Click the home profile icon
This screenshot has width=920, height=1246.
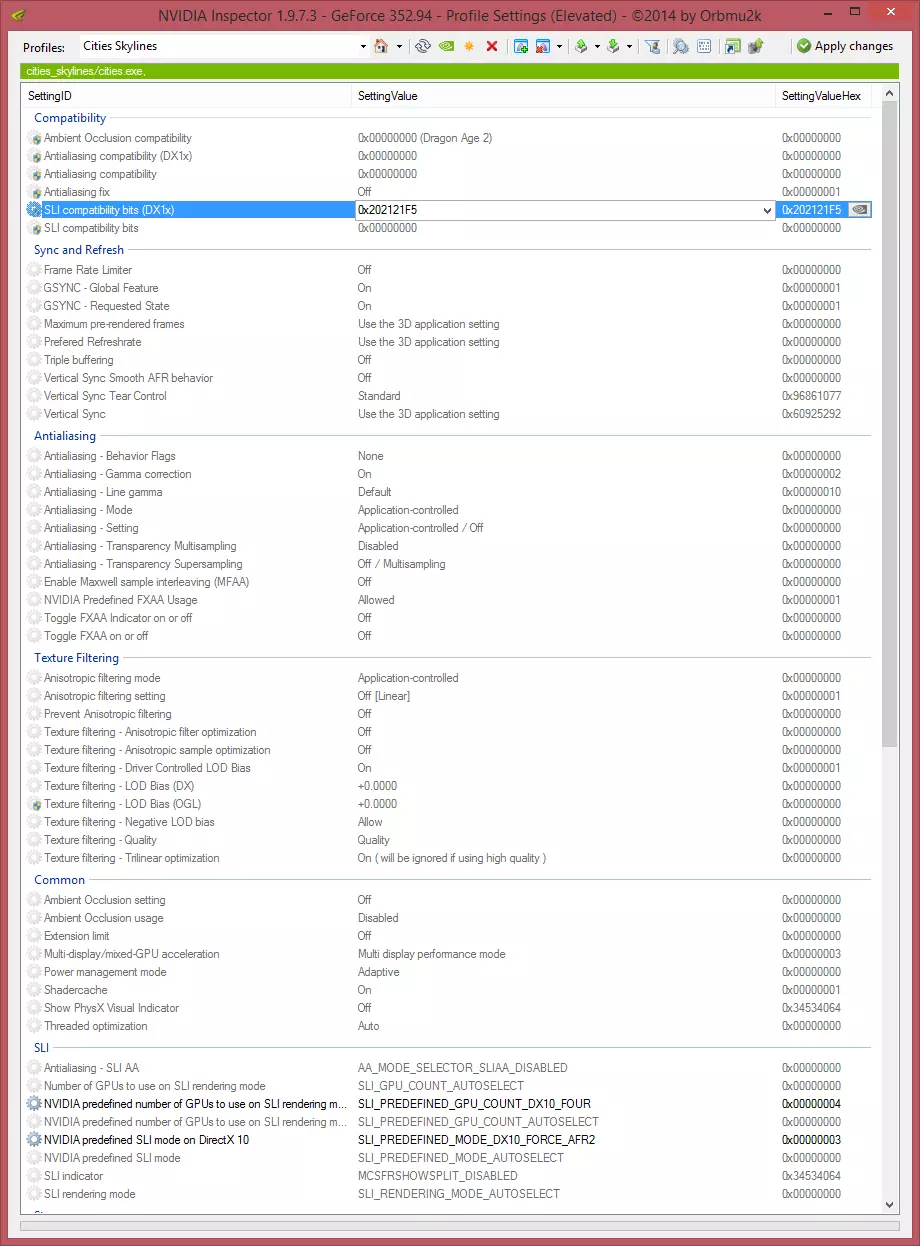click(381, 46)
